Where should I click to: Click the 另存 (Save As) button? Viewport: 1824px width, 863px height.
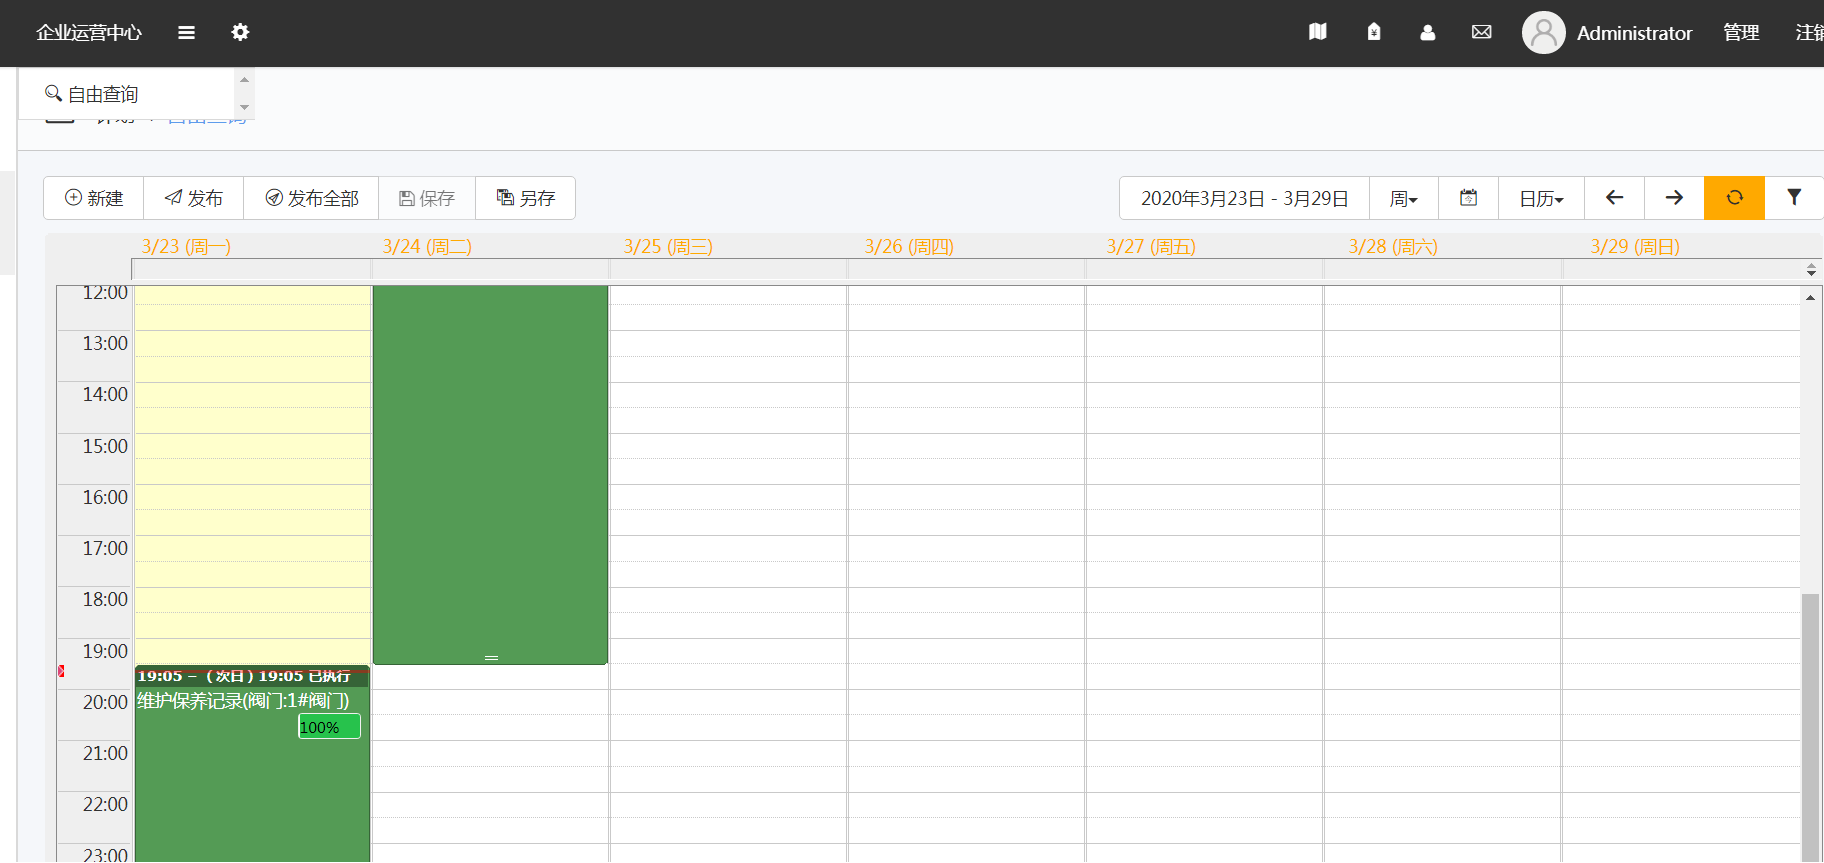coord(525,198)
